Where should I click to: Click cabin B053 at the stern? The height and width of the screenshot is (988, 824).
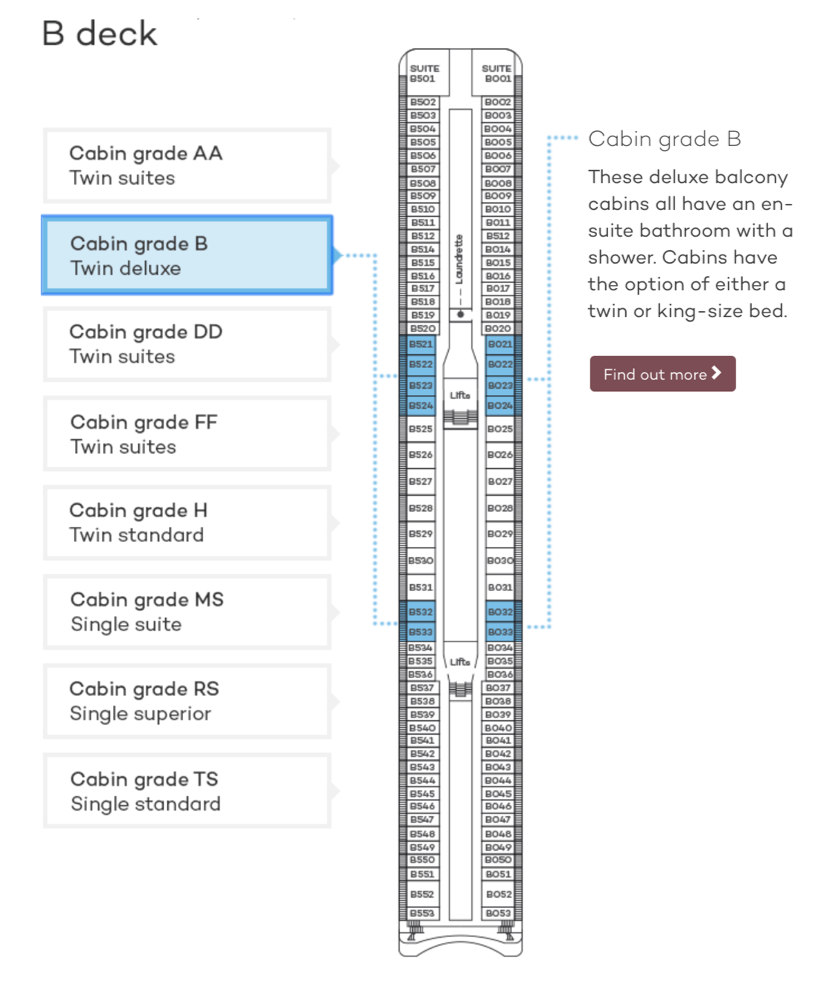(x=498, y=913)
